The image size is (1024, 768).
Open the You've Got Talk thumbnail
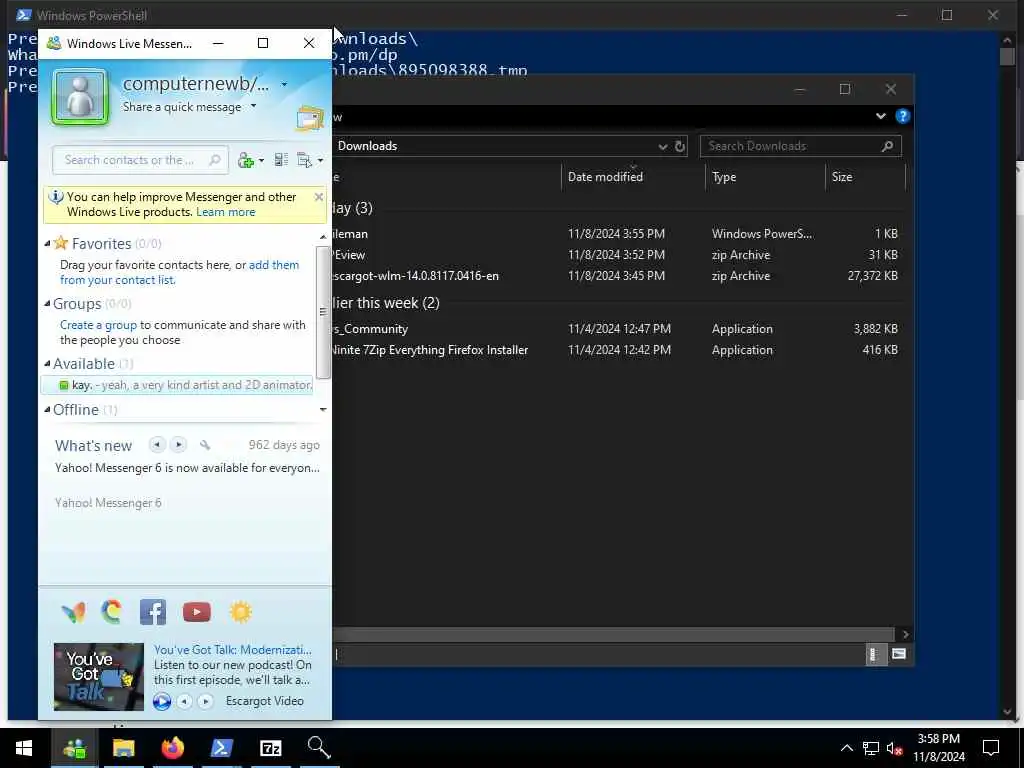(99, 677)
